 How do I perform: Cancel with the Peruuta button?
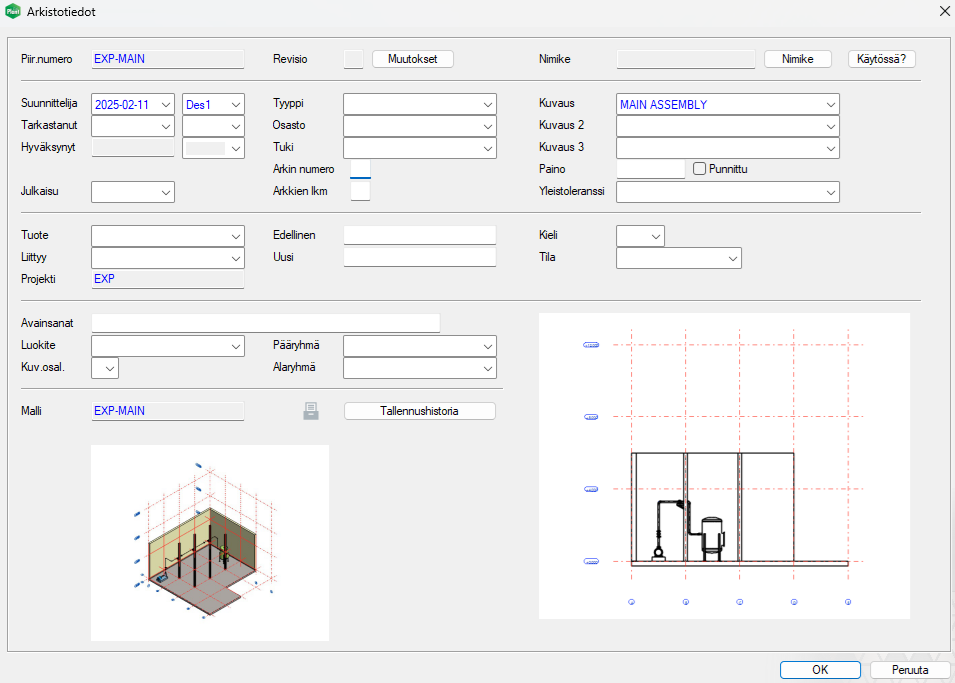click(909, 670)
